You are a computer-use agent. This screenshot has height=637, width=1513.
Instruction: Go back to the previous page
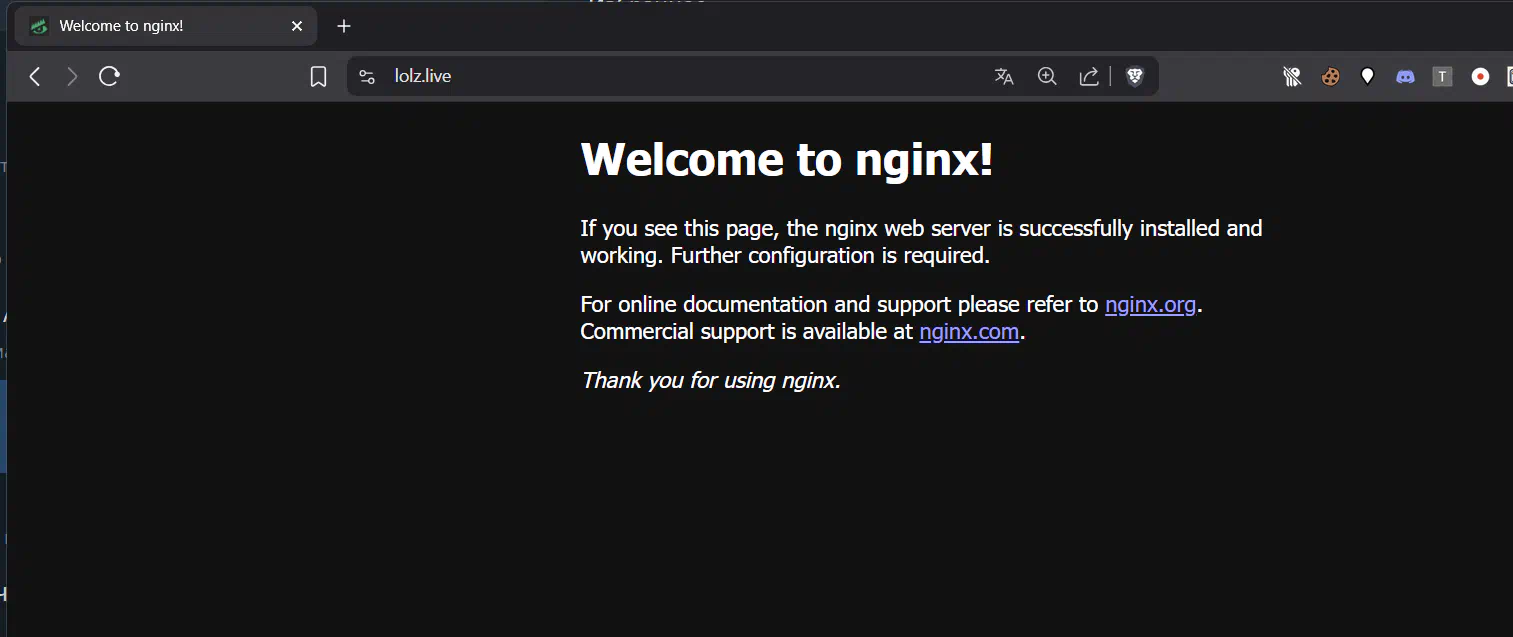[35, 76]
